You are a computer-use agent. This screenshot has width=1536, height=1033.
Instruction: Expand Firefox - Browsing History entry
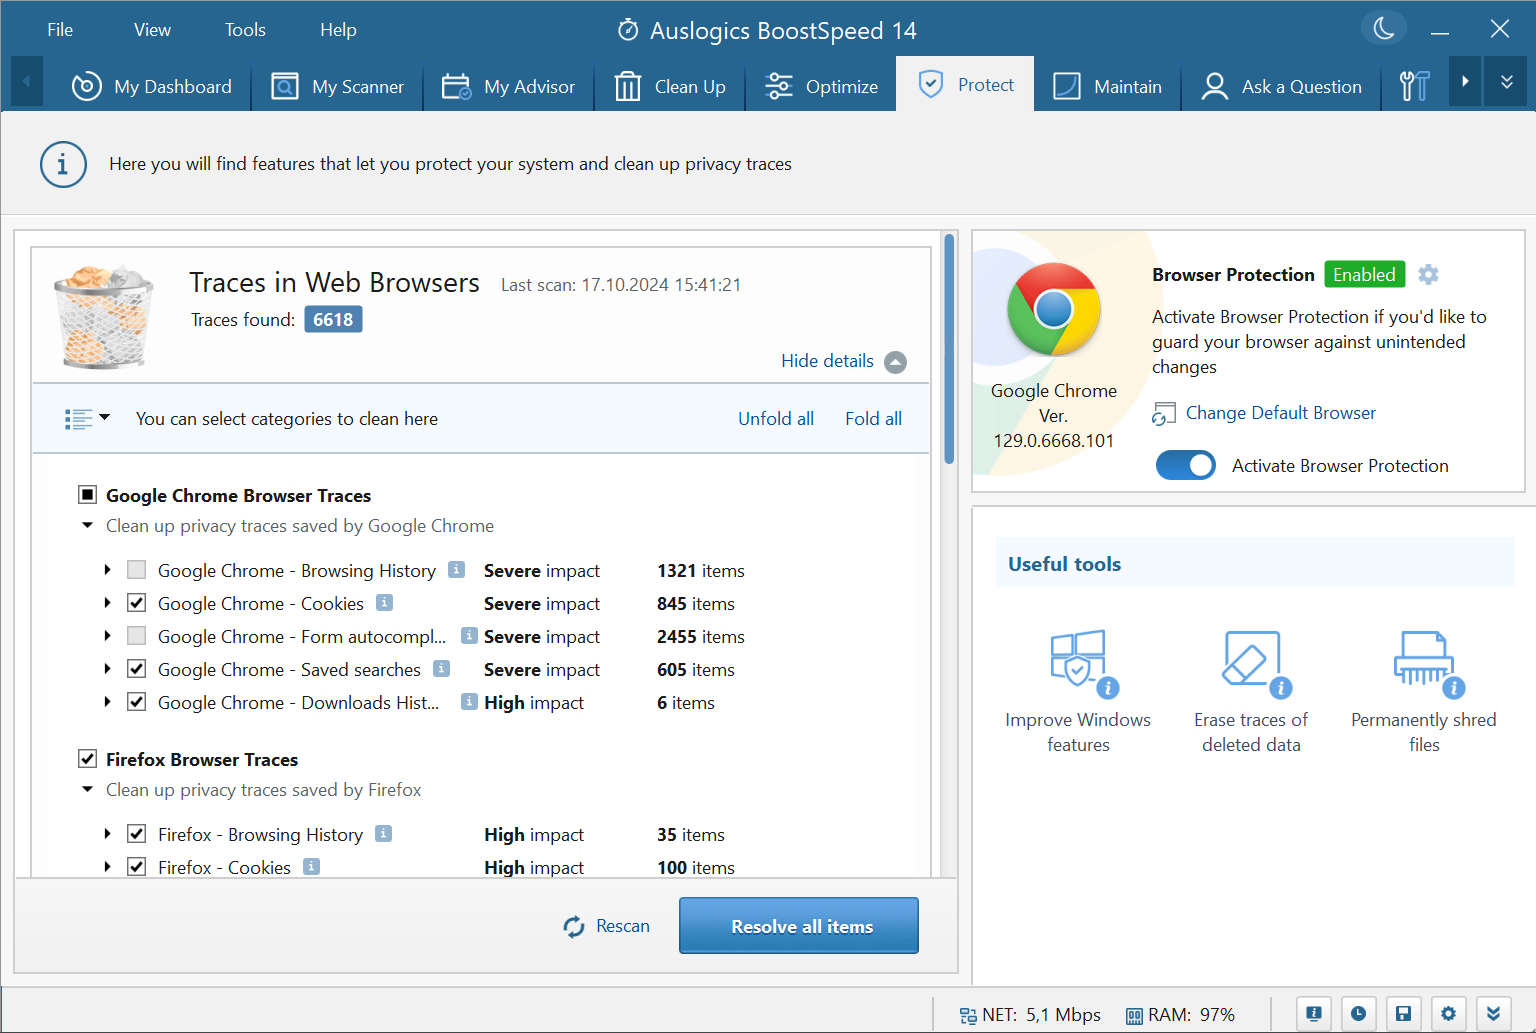pyautogui.click(x=108, y=834)
